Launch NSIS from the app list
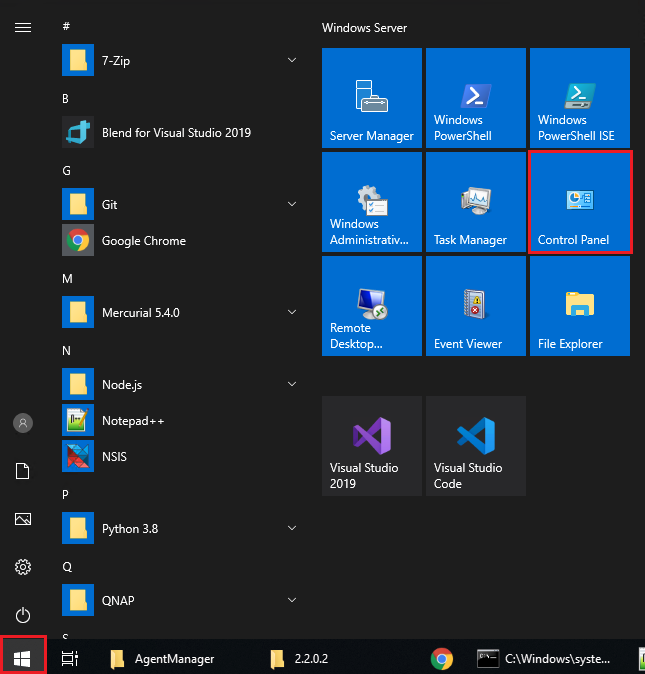Image resolution: width=645 pixels, height=674 pixels. point(180,456)
